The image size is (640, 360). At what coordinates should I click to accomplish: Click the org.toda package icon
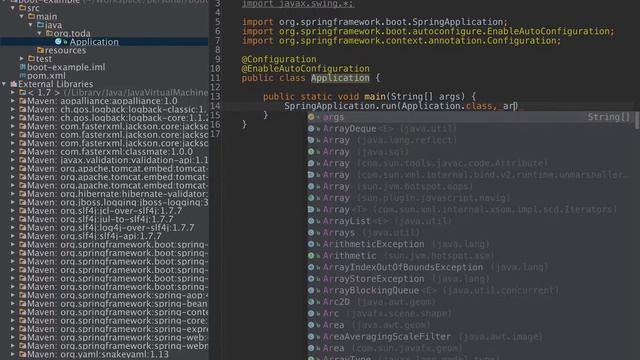[49, 33]
